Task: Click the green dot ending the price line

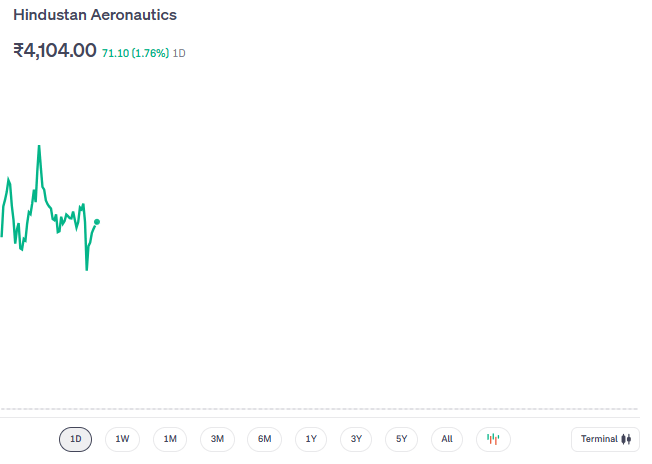Action: [97, 222]
